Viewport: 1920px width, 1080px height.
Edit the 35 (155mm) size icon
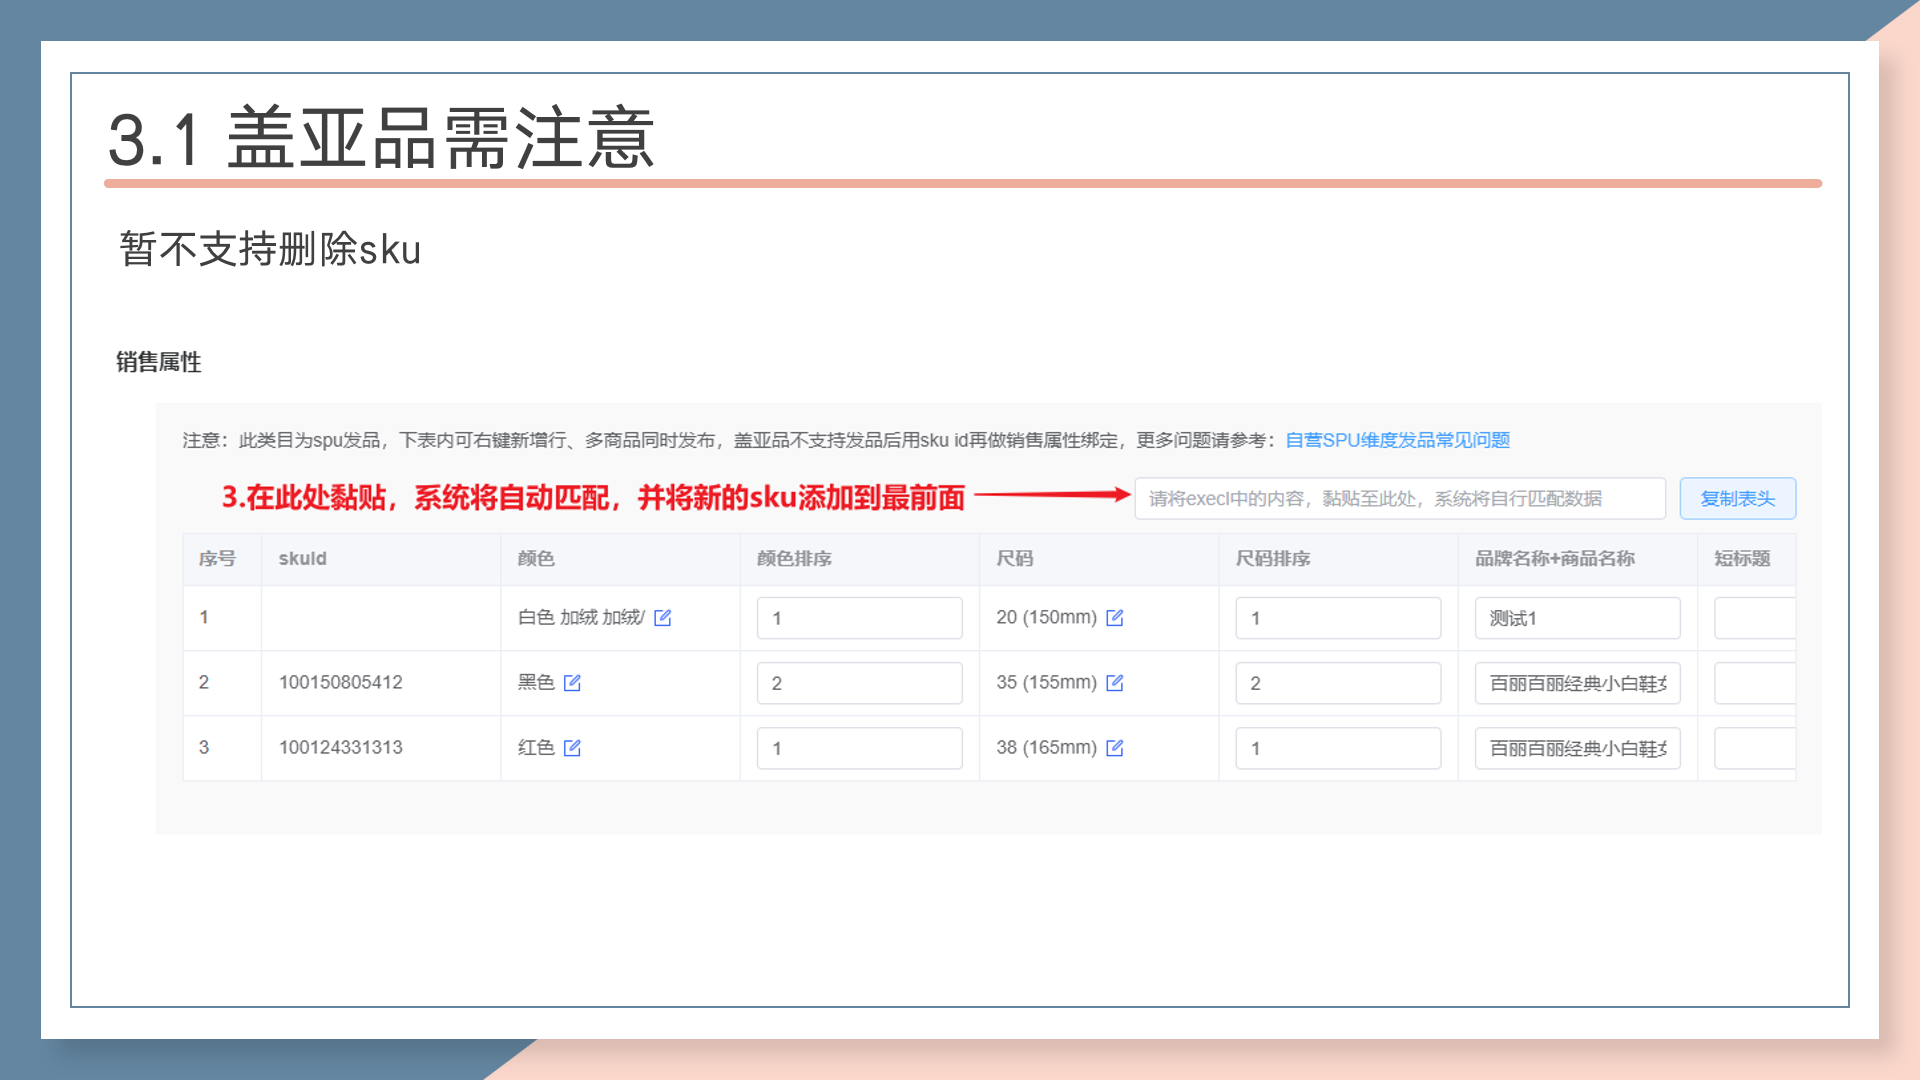[1115, 683]
